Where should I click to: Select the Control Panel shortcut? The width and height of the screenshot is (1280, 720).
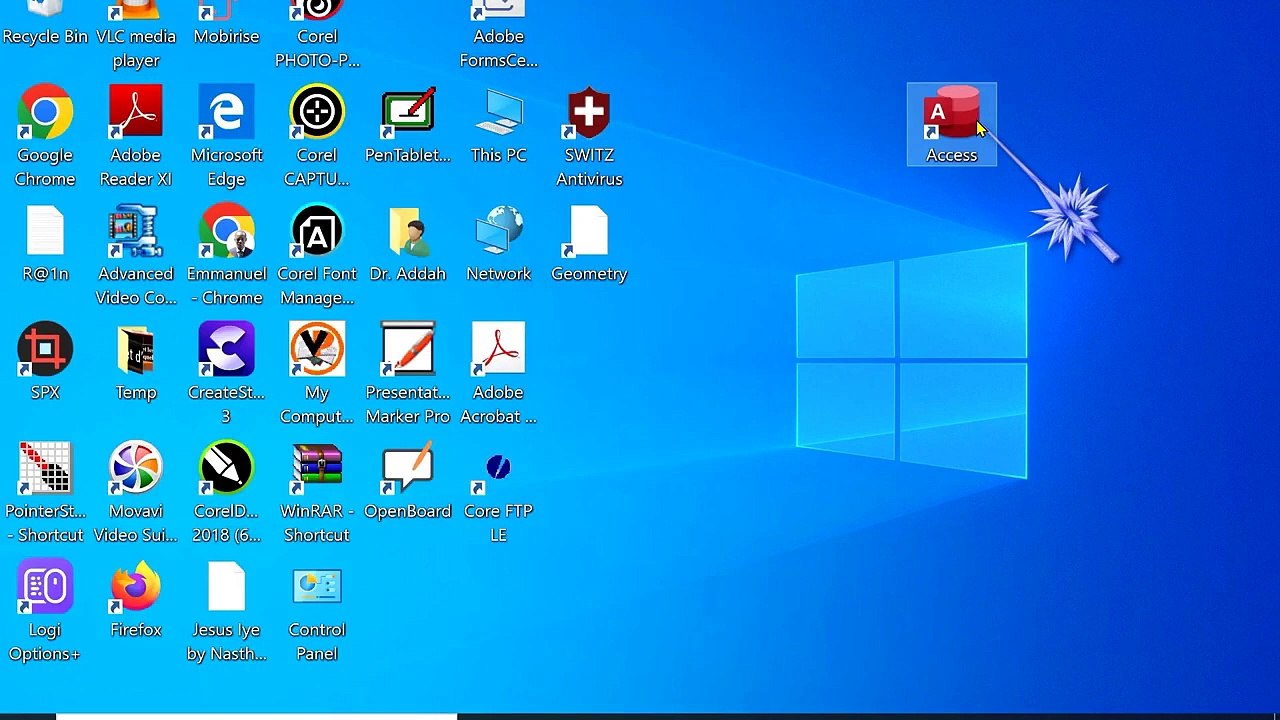click(317, 612)
